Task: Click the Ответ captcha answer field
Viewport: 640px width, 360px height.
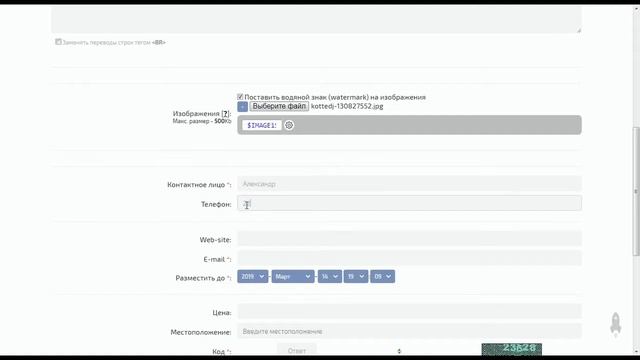Action: (297, 350)
